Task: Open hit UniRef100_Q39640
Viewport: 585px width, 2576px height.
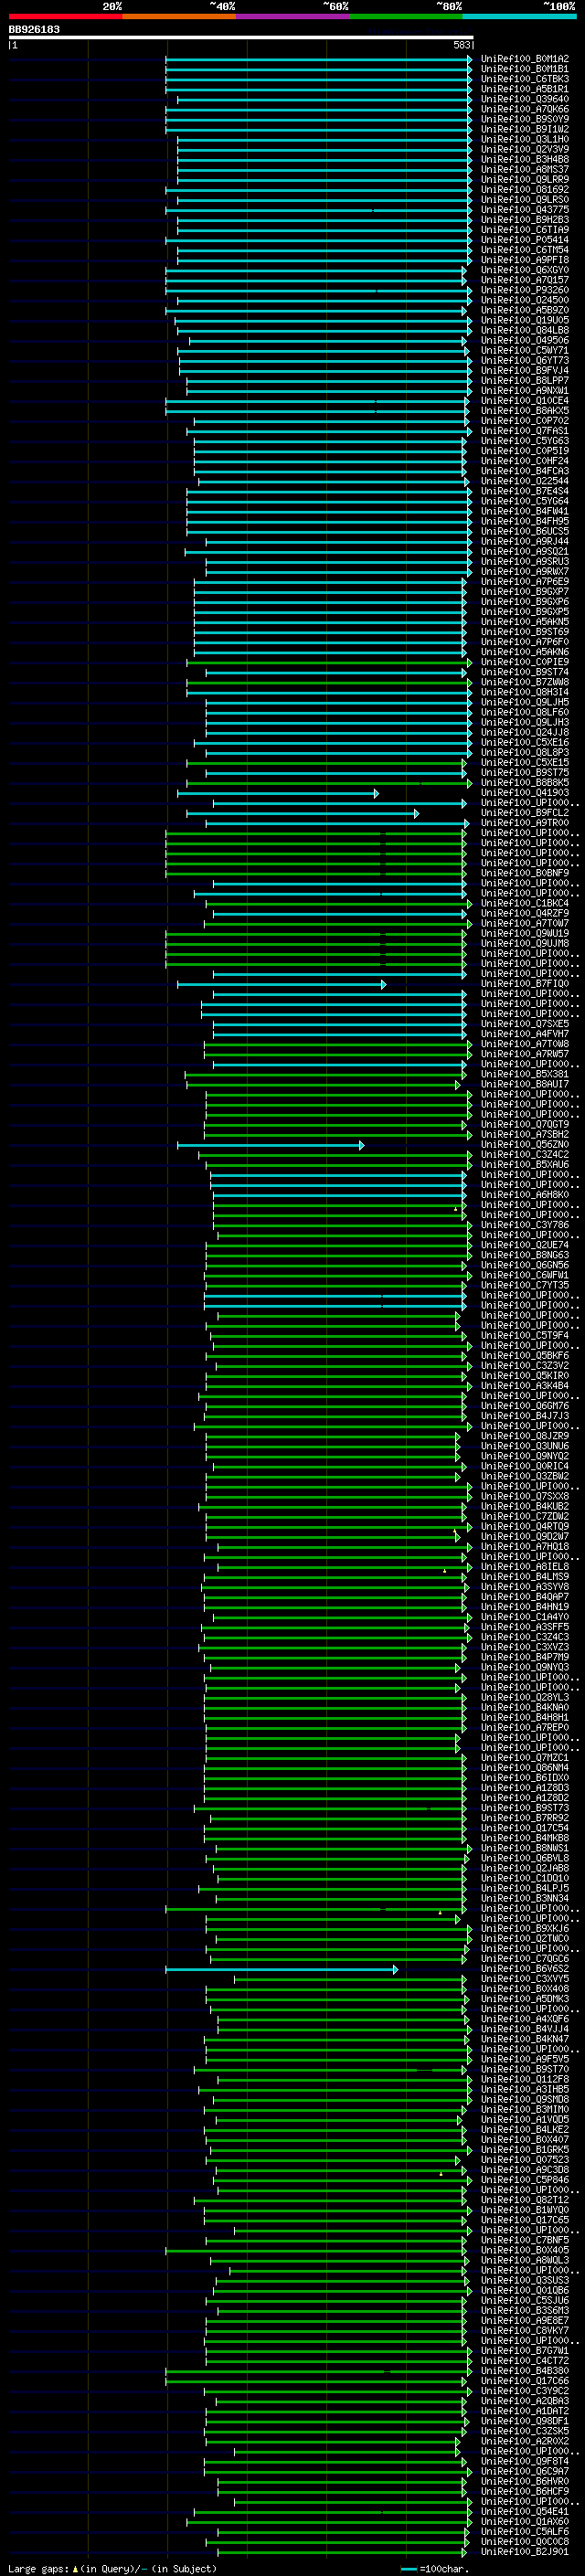Action: coord(525,99)
